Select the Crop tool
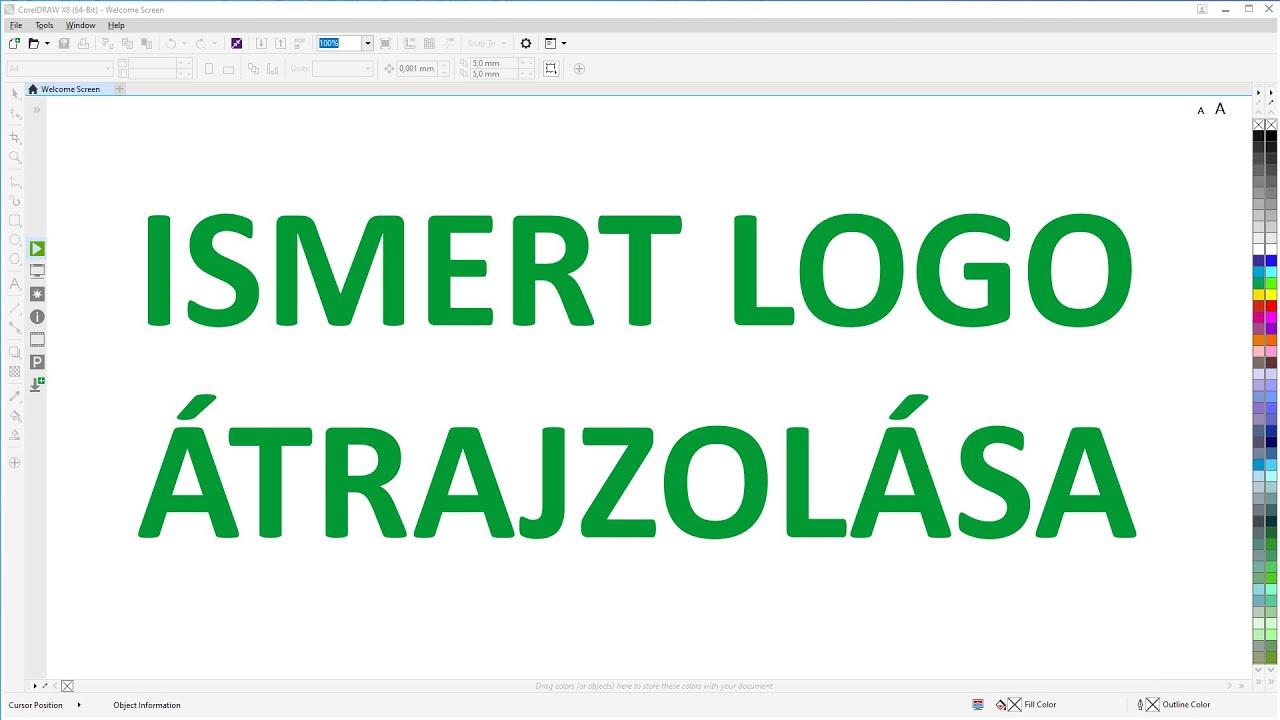This screenshot has width=1280, height=720. 15,137
